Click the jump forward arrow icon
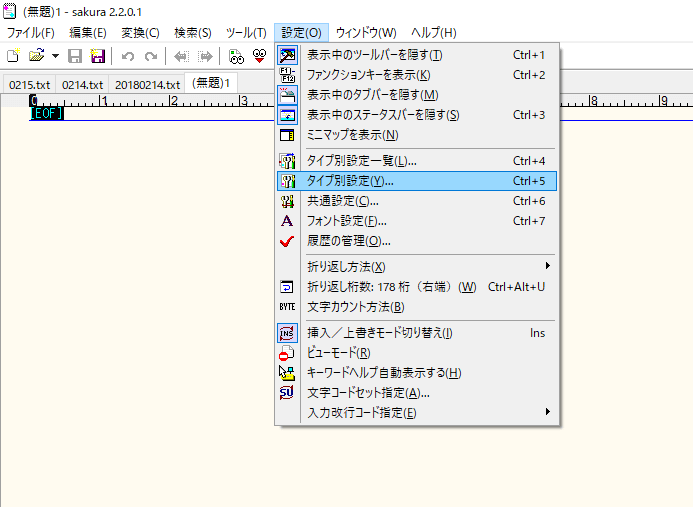The height and width of the screenshot is (507, 693). tap(205, 57)
